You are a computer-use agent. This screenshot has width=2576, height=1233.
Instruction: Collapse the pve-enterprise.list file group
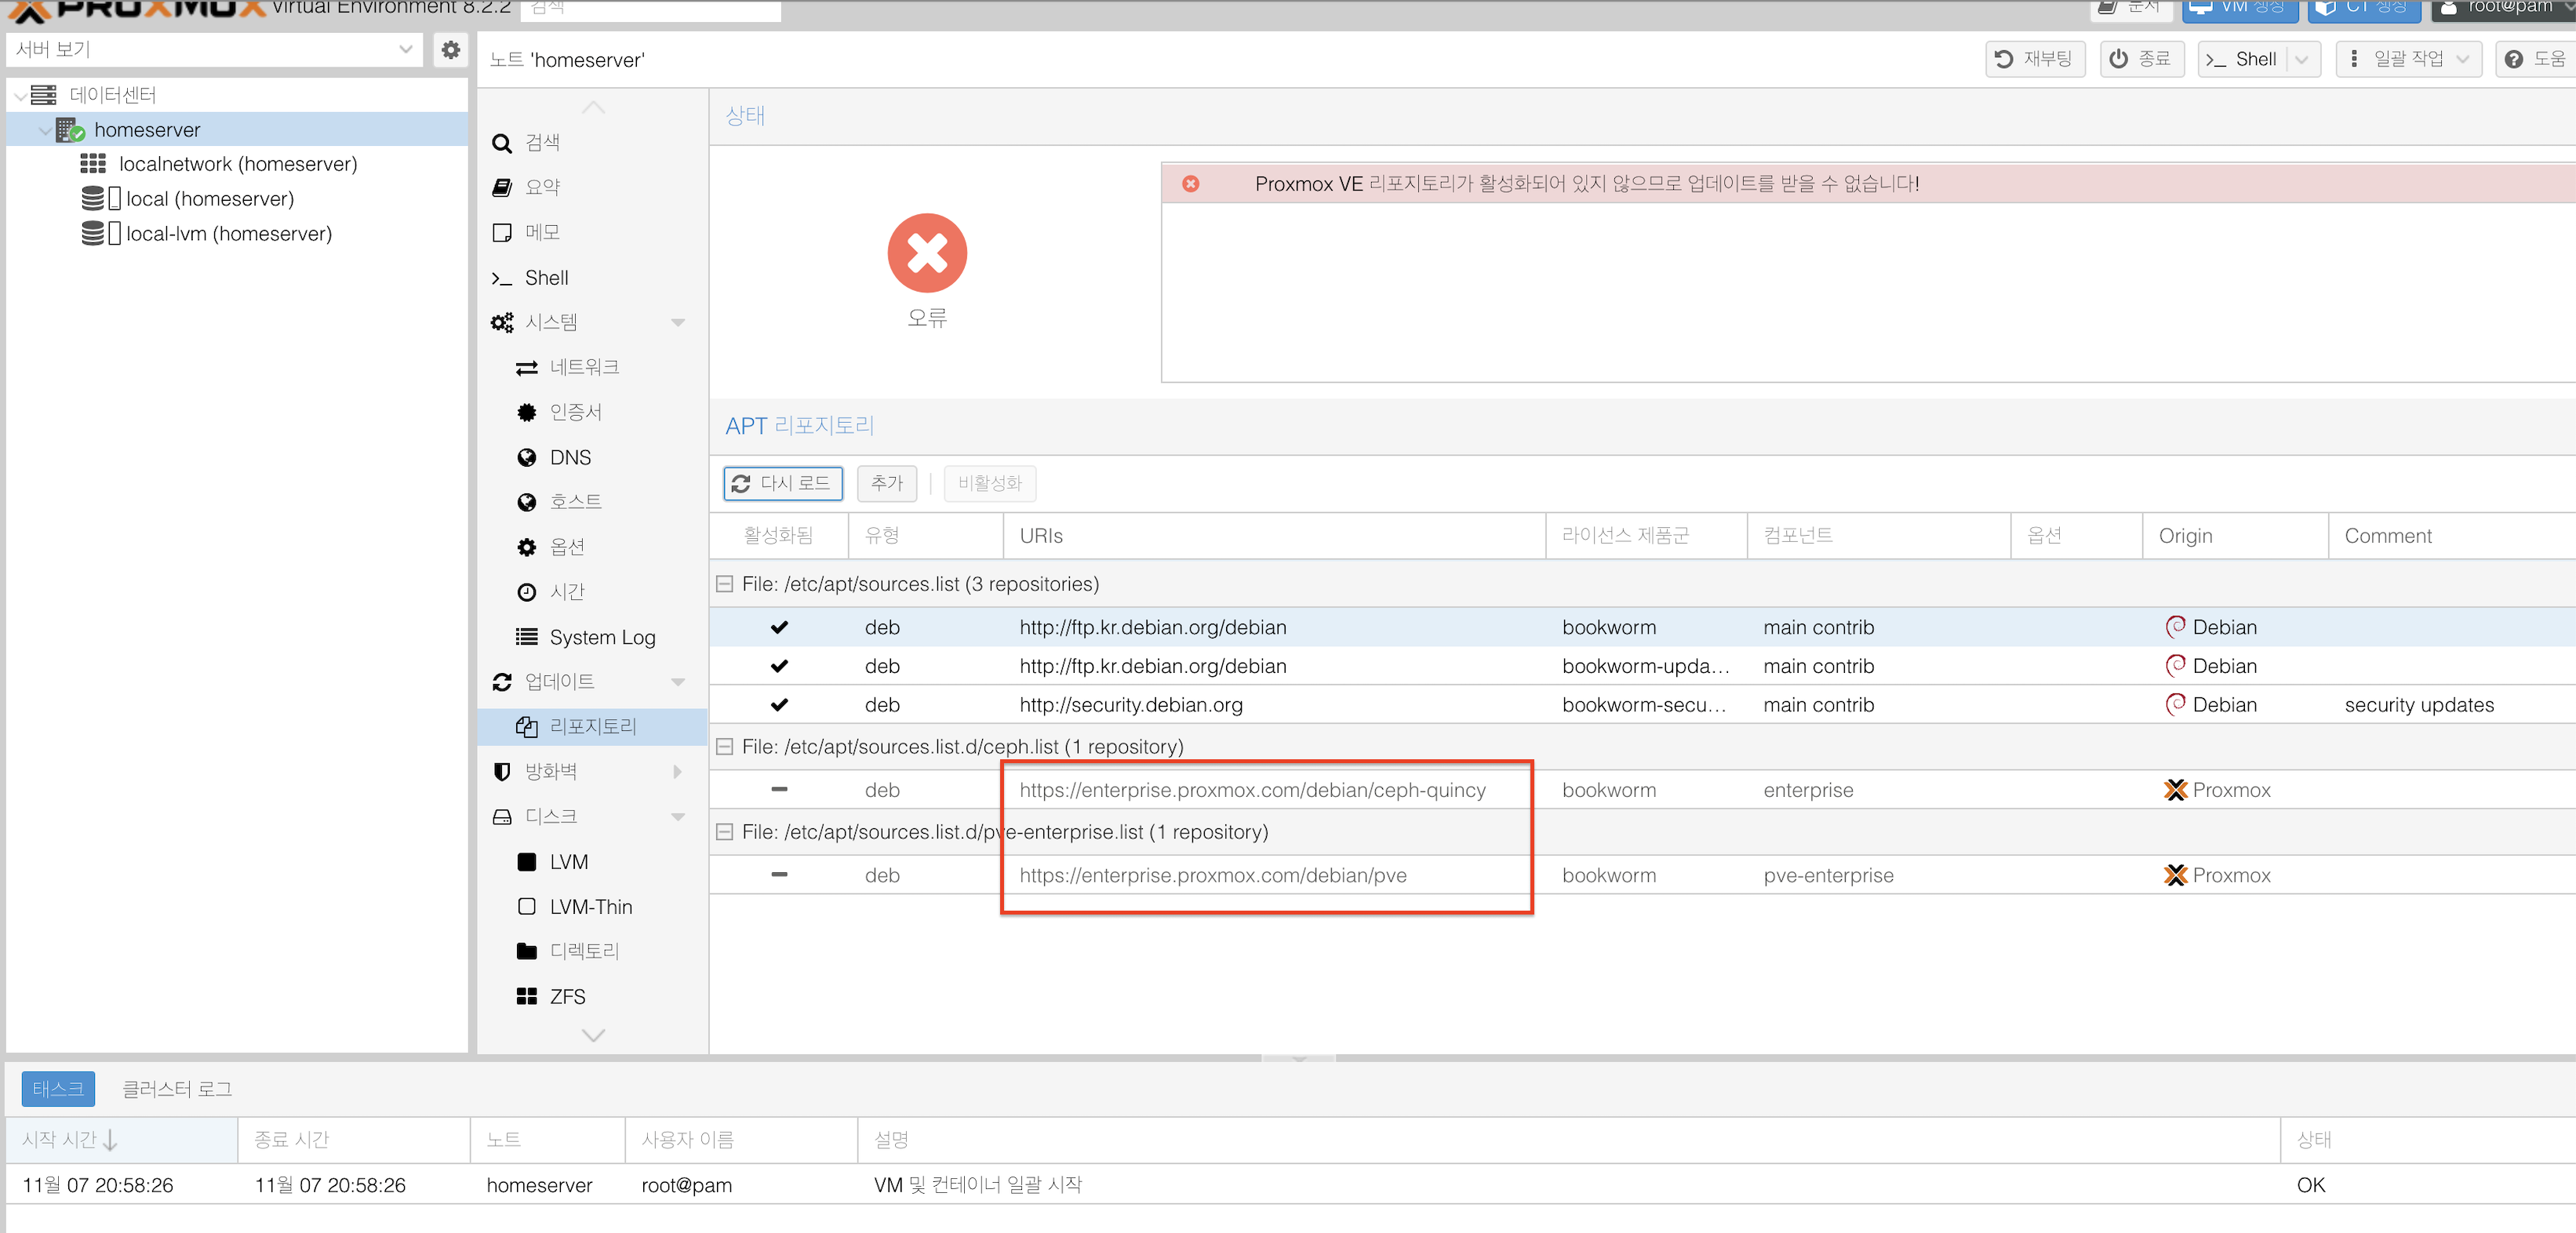tap(725, 832)
